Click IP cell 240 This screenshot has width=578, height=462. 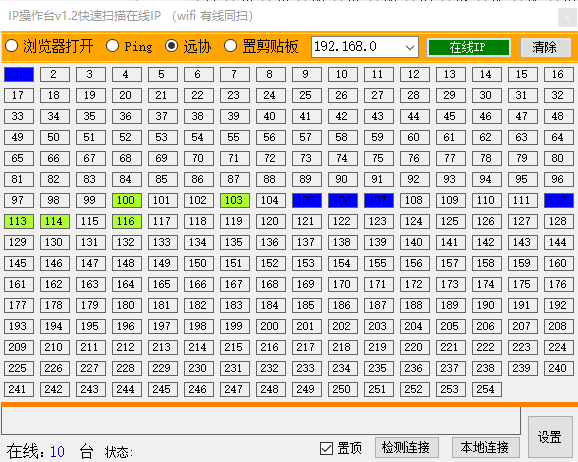[559, 369]
